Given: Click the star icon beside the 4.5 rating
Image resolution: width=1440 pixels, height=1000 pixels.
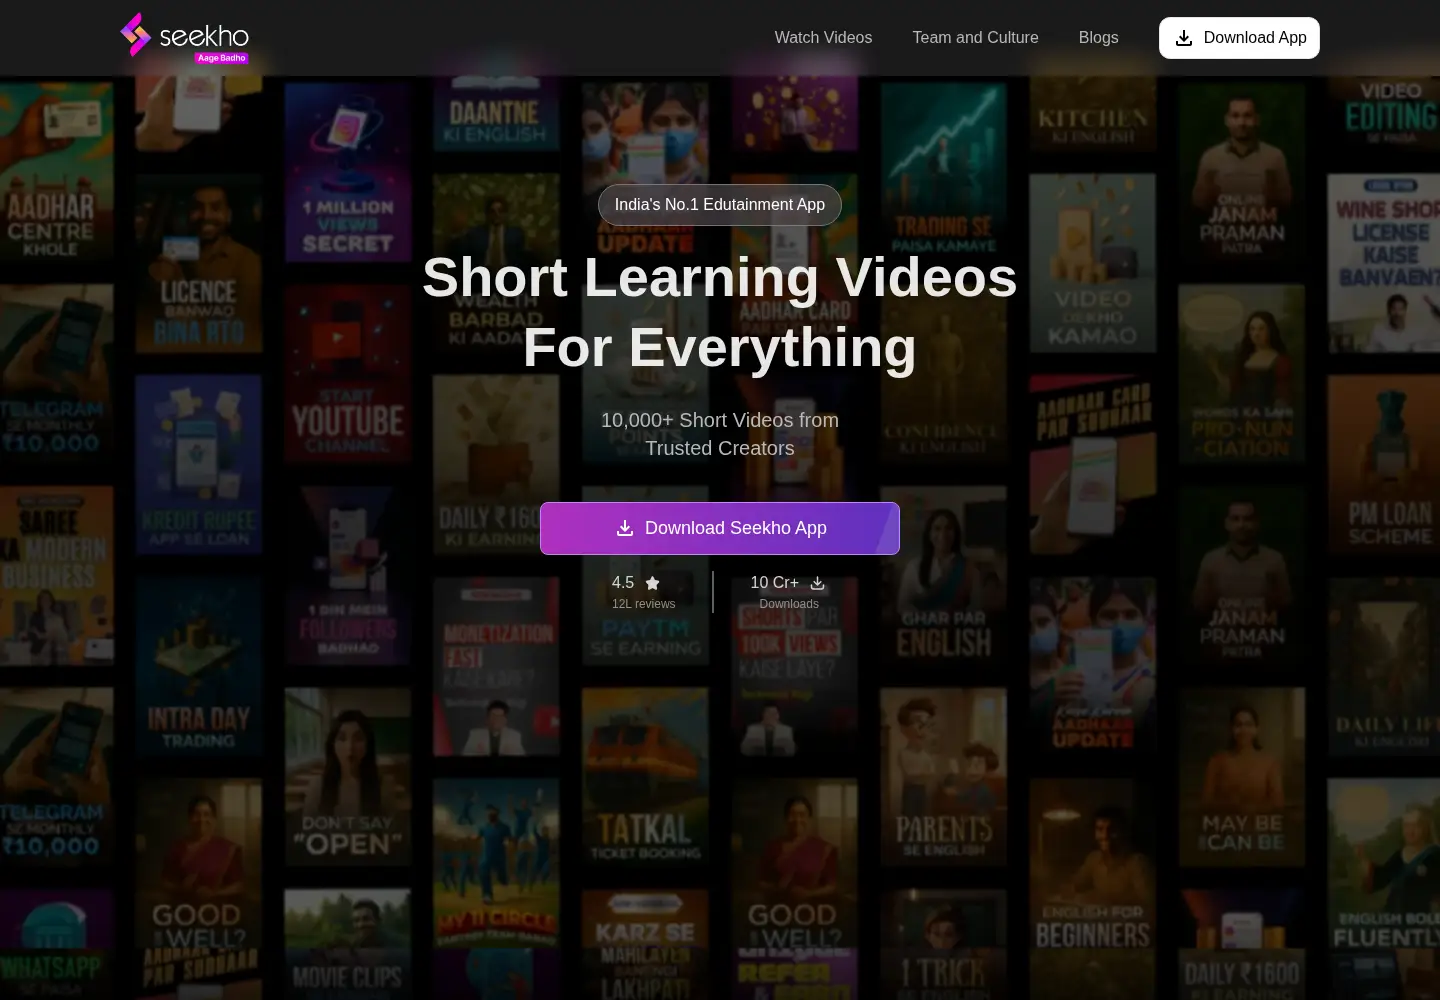Looking at the screenshot, I should tap(652, 583).
